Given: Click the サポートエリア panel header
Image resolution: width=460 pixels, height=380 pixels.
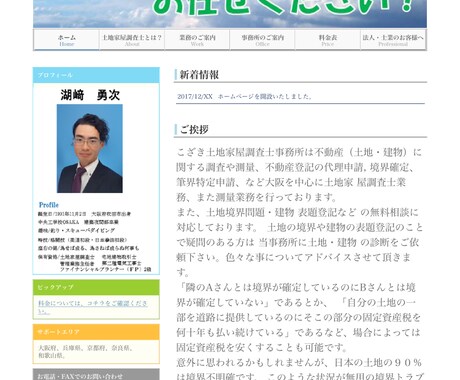Looking at the screenshot, I should point(96,332).
